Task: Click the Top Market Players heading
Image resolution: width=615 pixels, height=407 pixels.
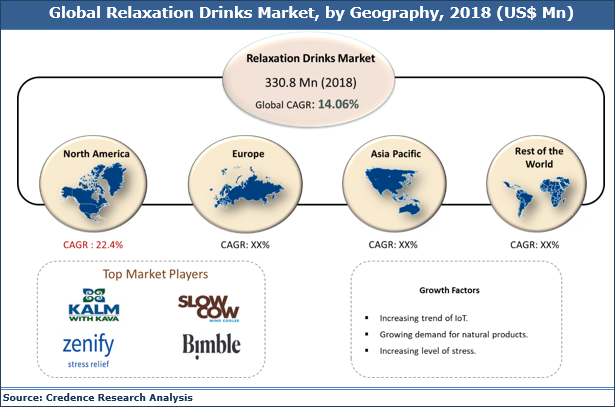Action: 155,274
